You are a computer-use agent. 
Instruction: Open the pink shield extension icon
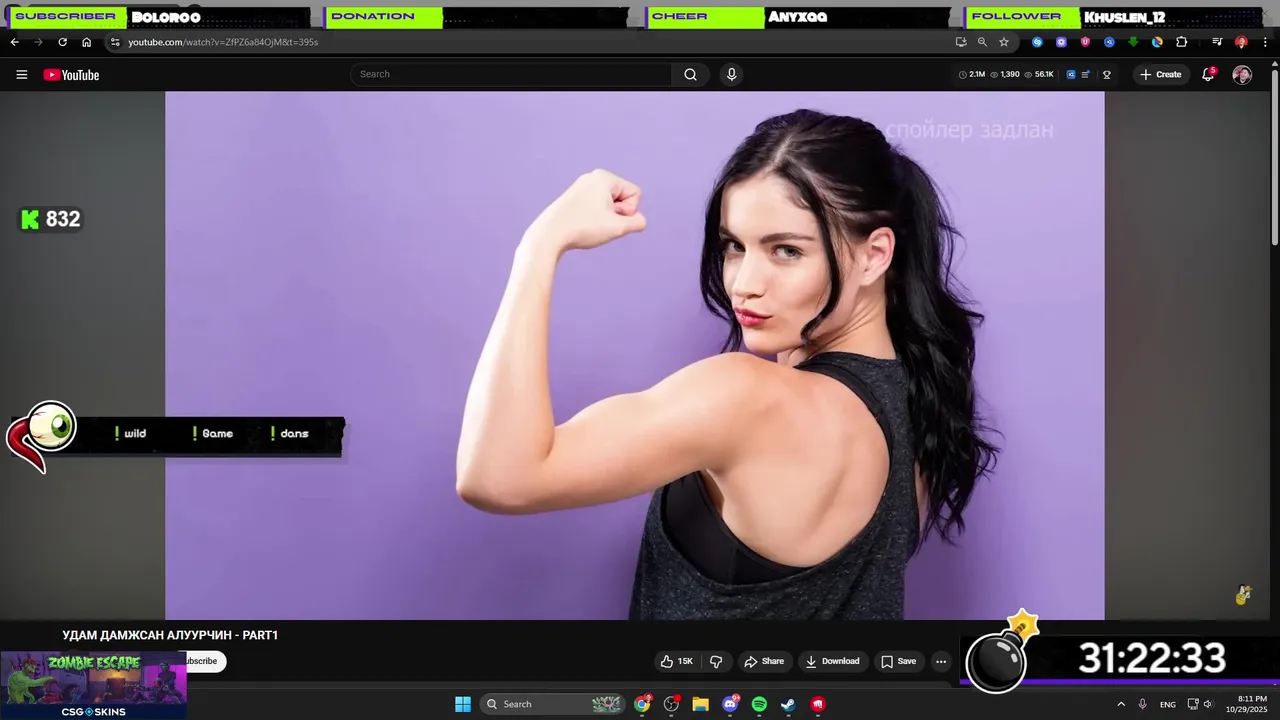tap(1085, 42)
